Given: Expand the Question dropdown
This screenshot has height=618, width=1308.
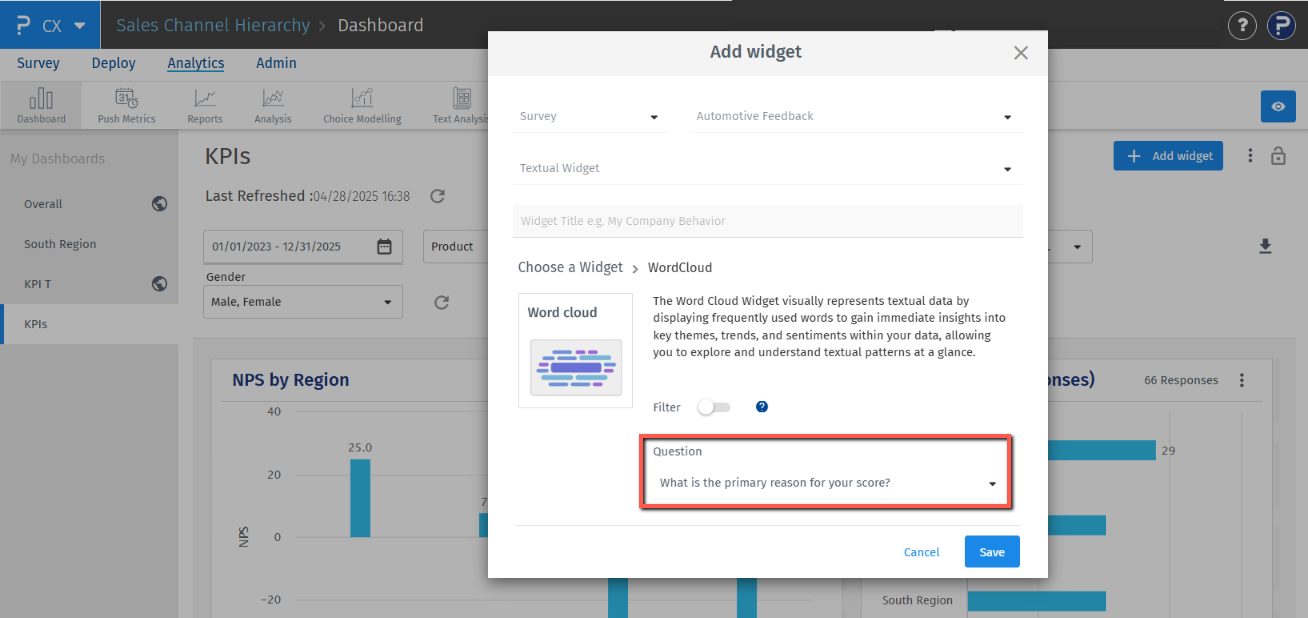Looking at the screenshot, I should pyautogui.click(x=825, y=483).
